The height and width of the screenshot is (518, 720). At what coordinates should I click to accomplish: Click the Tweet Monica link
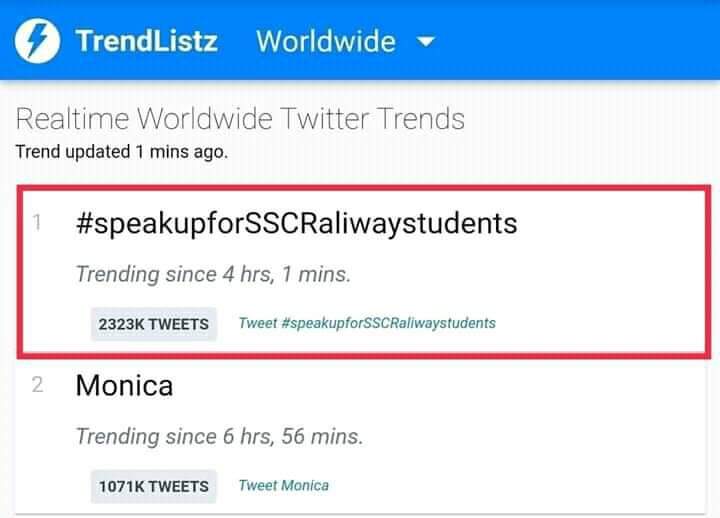point(284,485)
